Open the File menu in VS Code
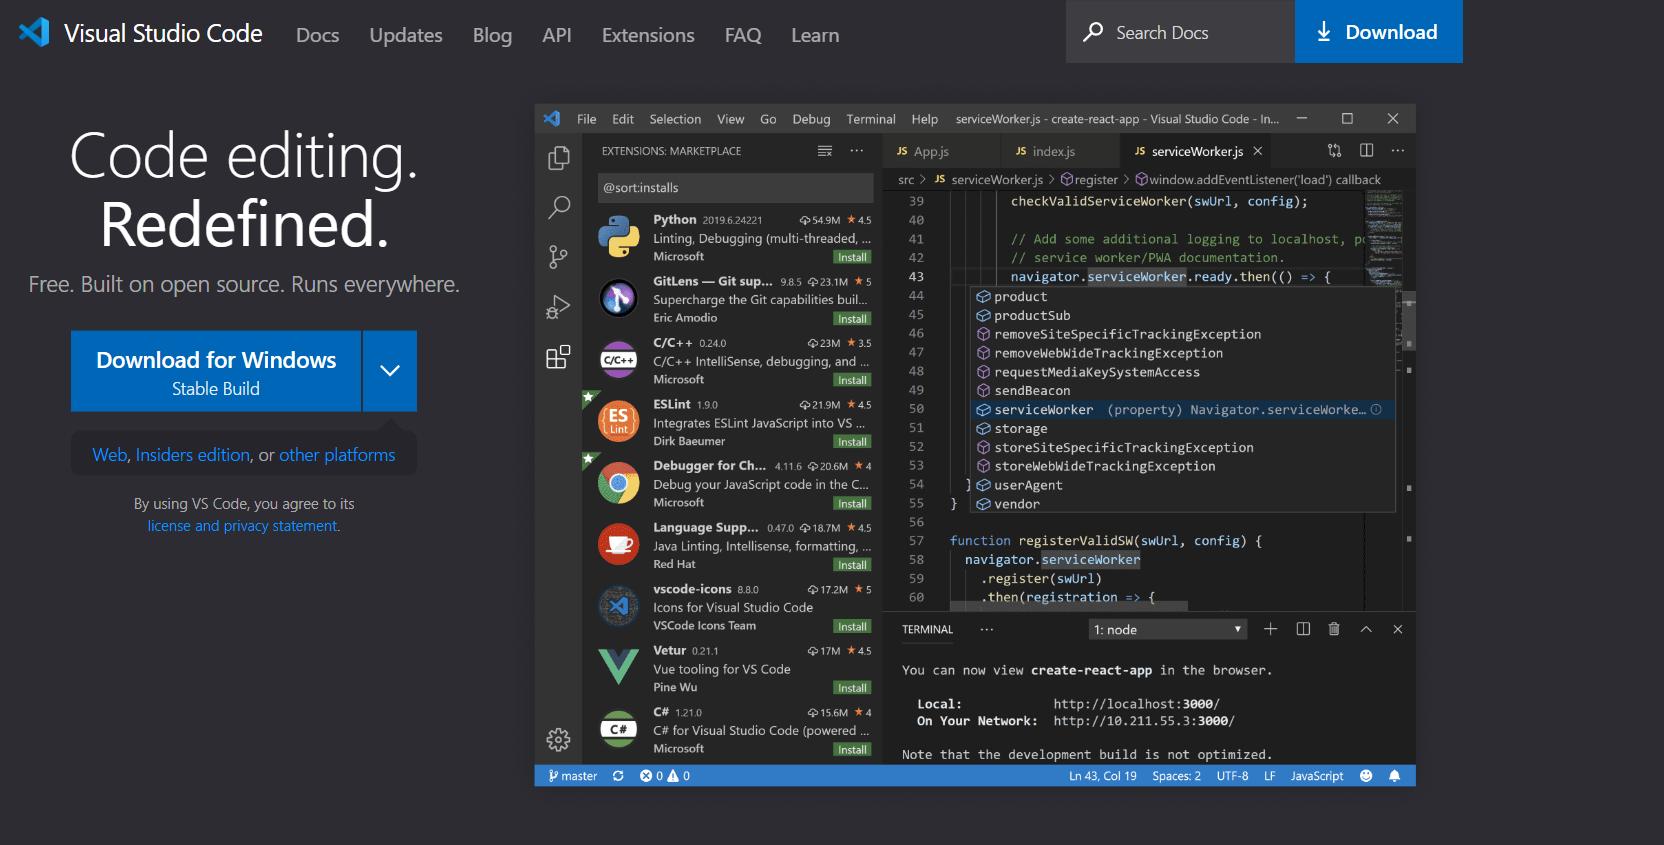1664x845 pixels. (x=586, y=119)
